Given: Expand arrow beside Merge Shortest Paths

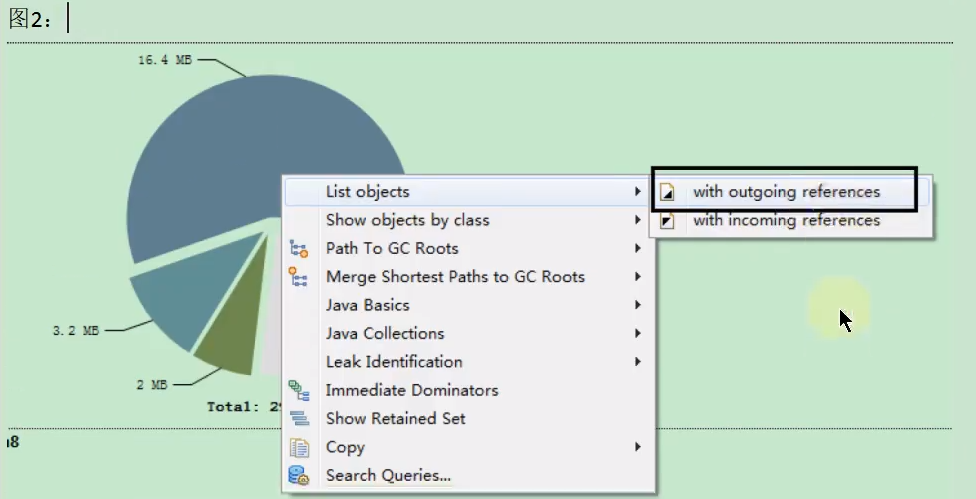Looking at the screenshot, I should tap(638, 277).
